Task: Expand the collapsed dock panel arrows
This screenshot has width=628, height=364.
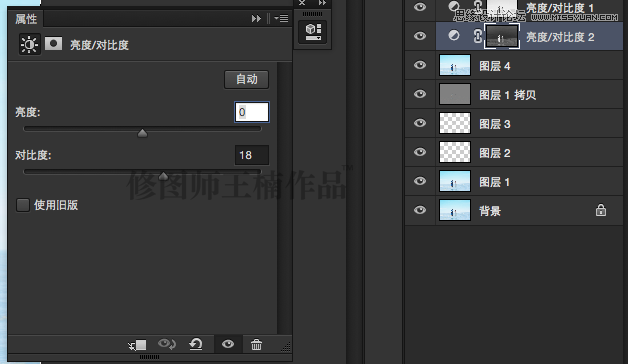Action: click(322, 3)
